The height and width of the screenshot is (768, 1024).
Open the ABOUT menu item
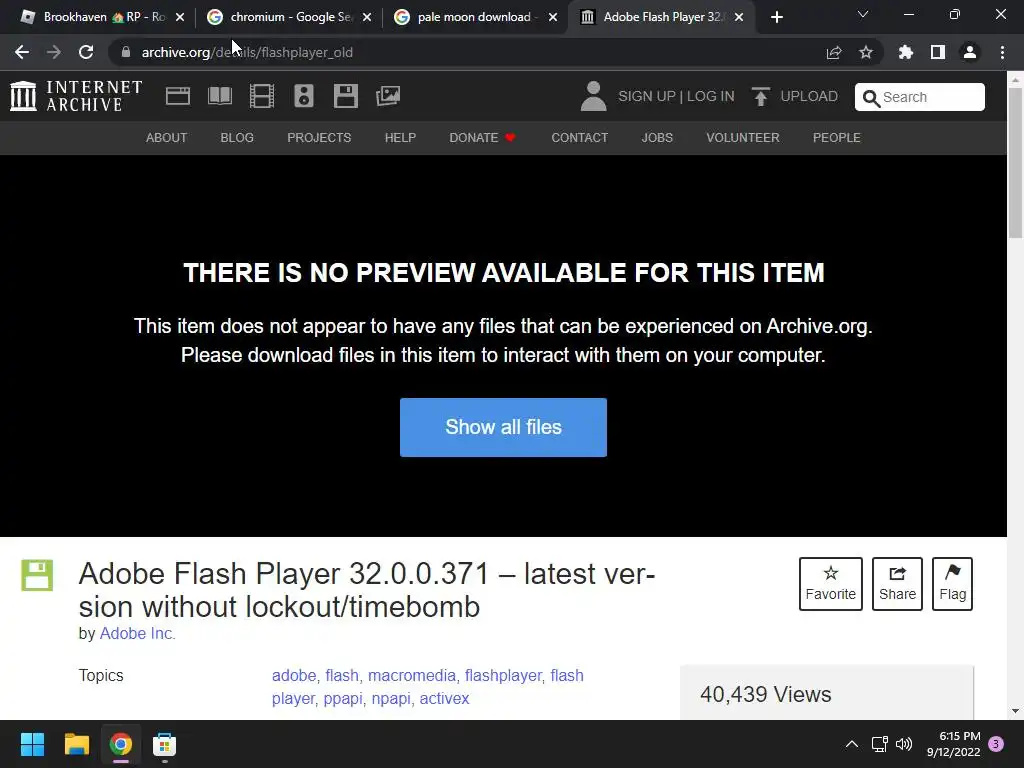click(x=167, y=138)
